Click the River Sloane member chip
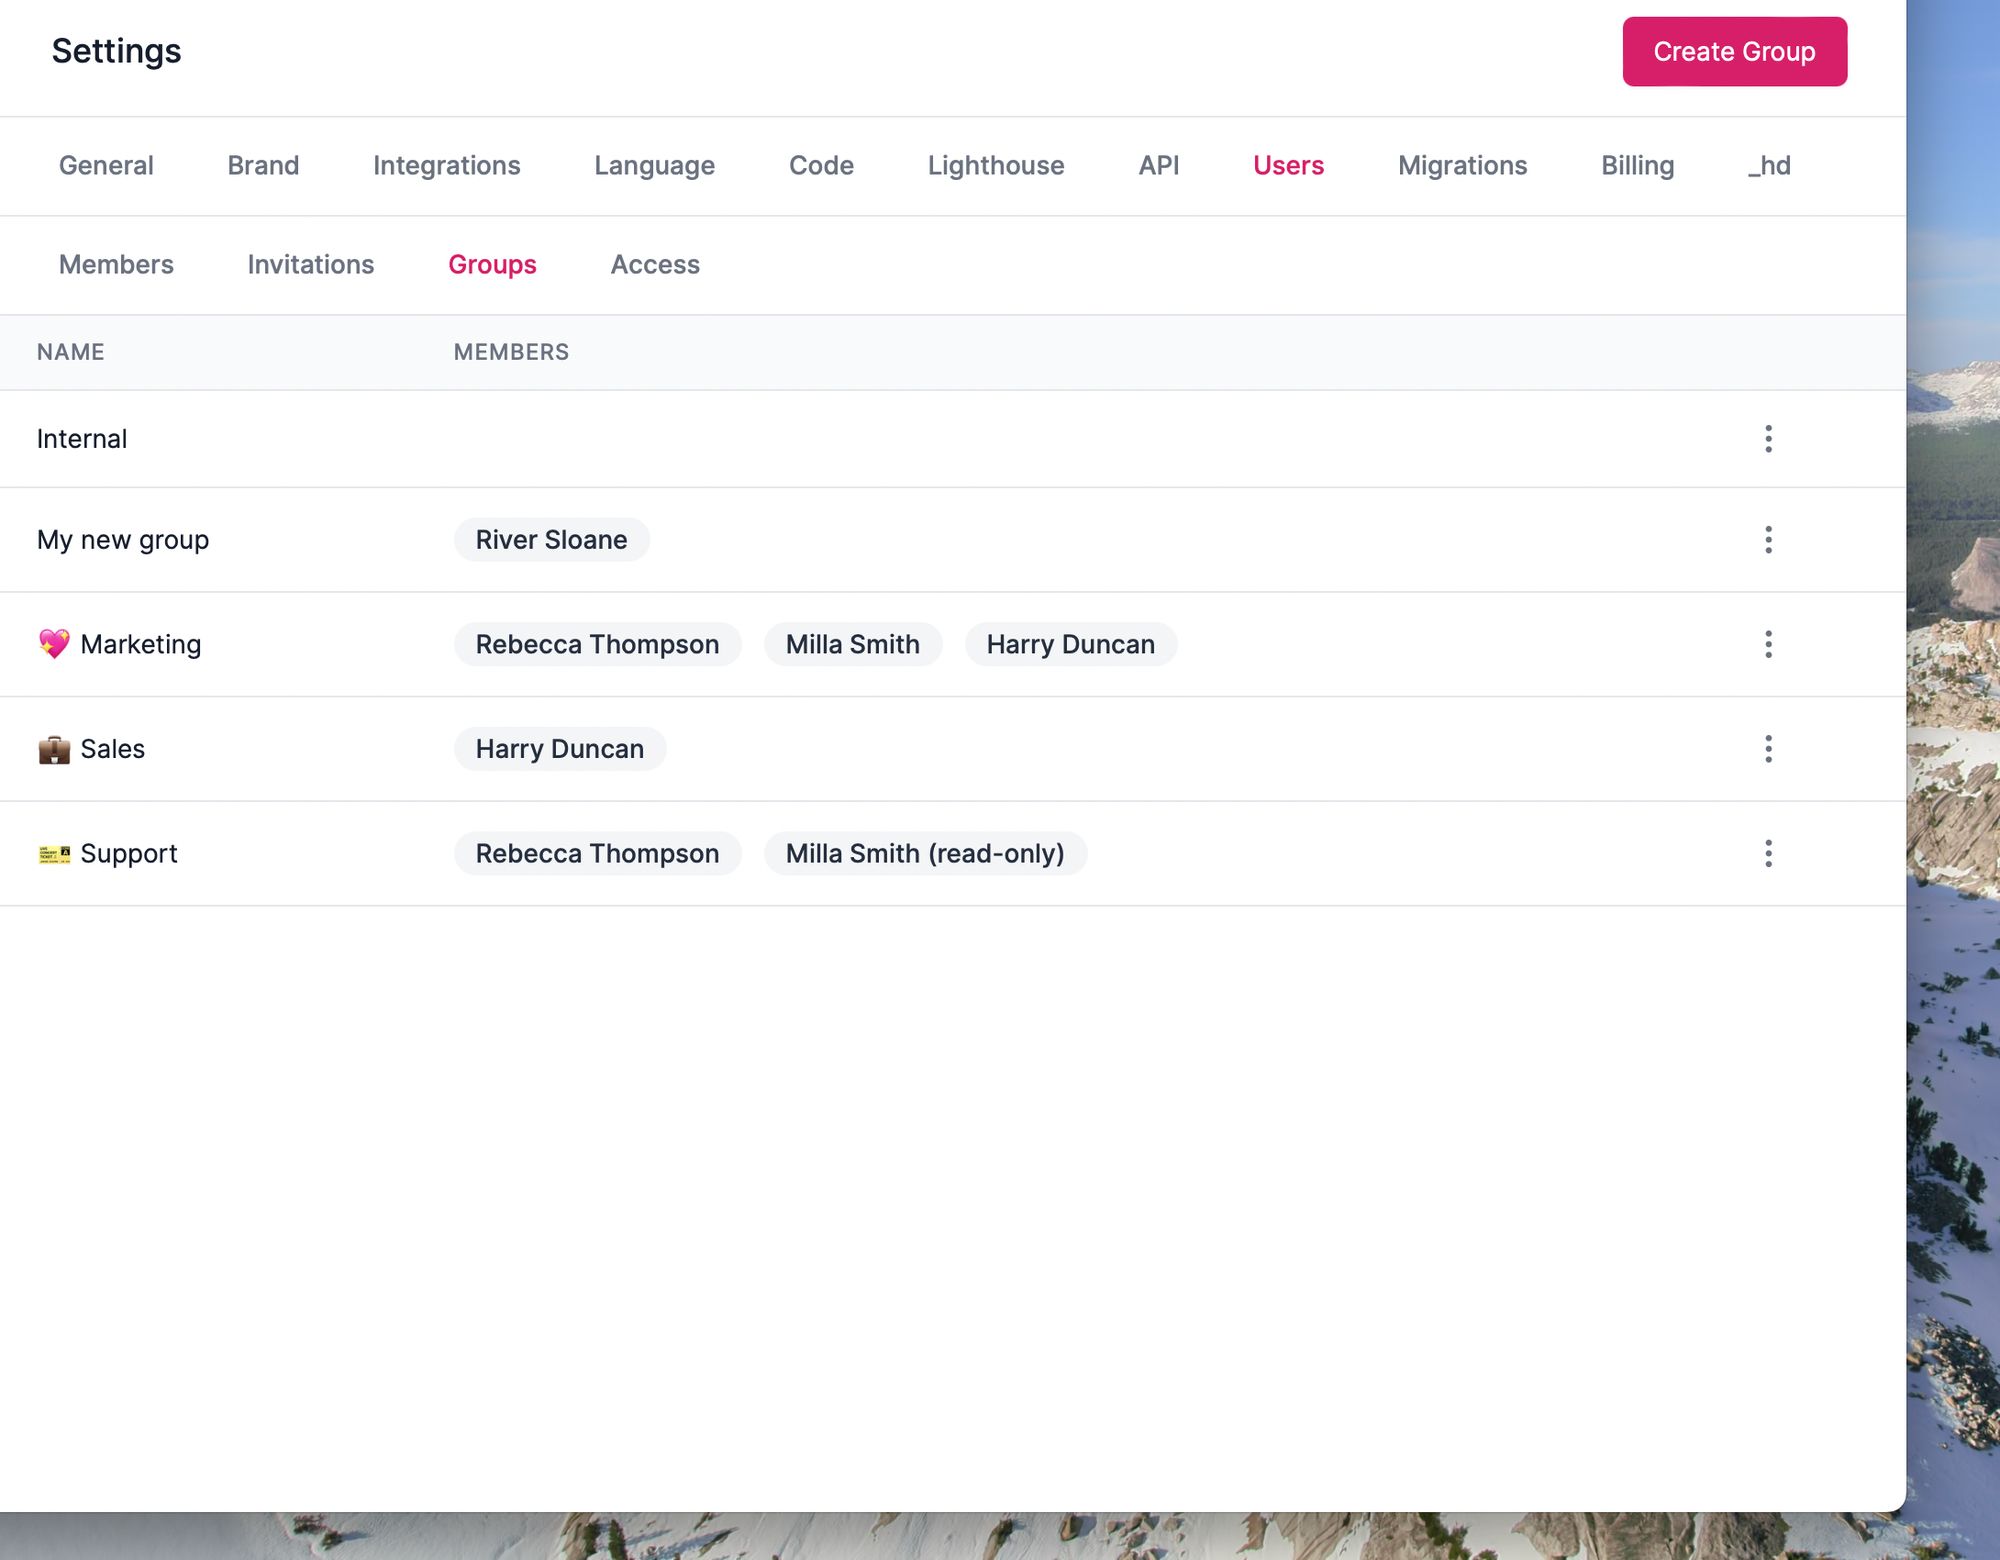Viewport: 2000px width, 1560px height. click(551, 540)
